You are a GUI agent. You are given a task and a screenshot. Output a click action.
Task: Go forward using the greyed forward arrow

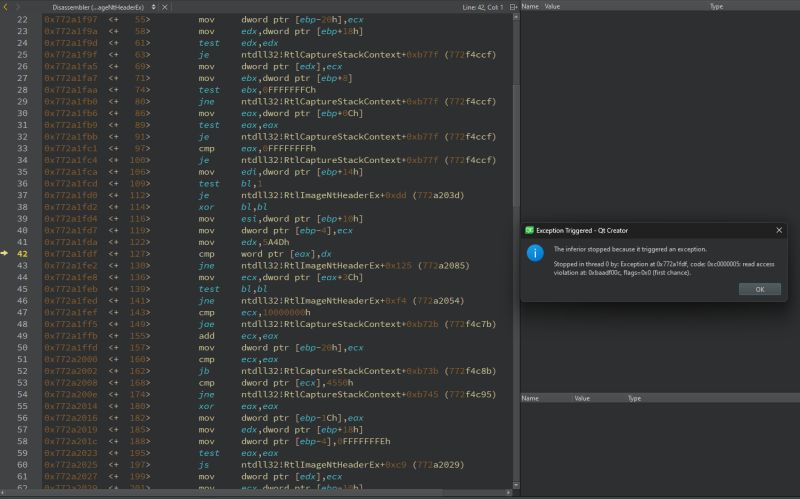[18, 7]
